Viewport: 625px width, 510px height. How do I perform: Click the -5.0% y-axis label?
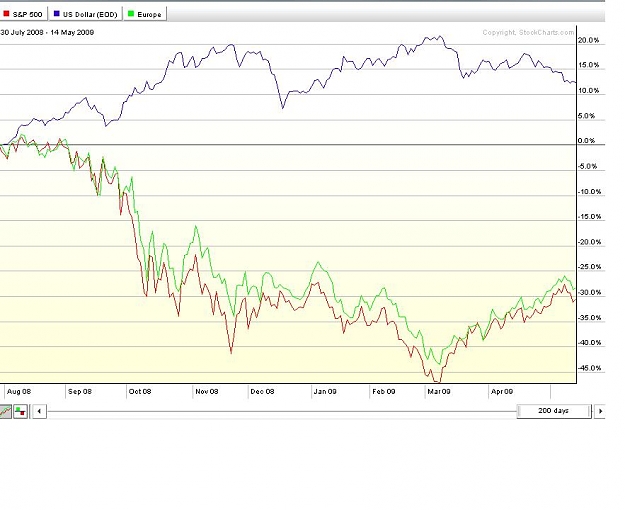[588, 166]
